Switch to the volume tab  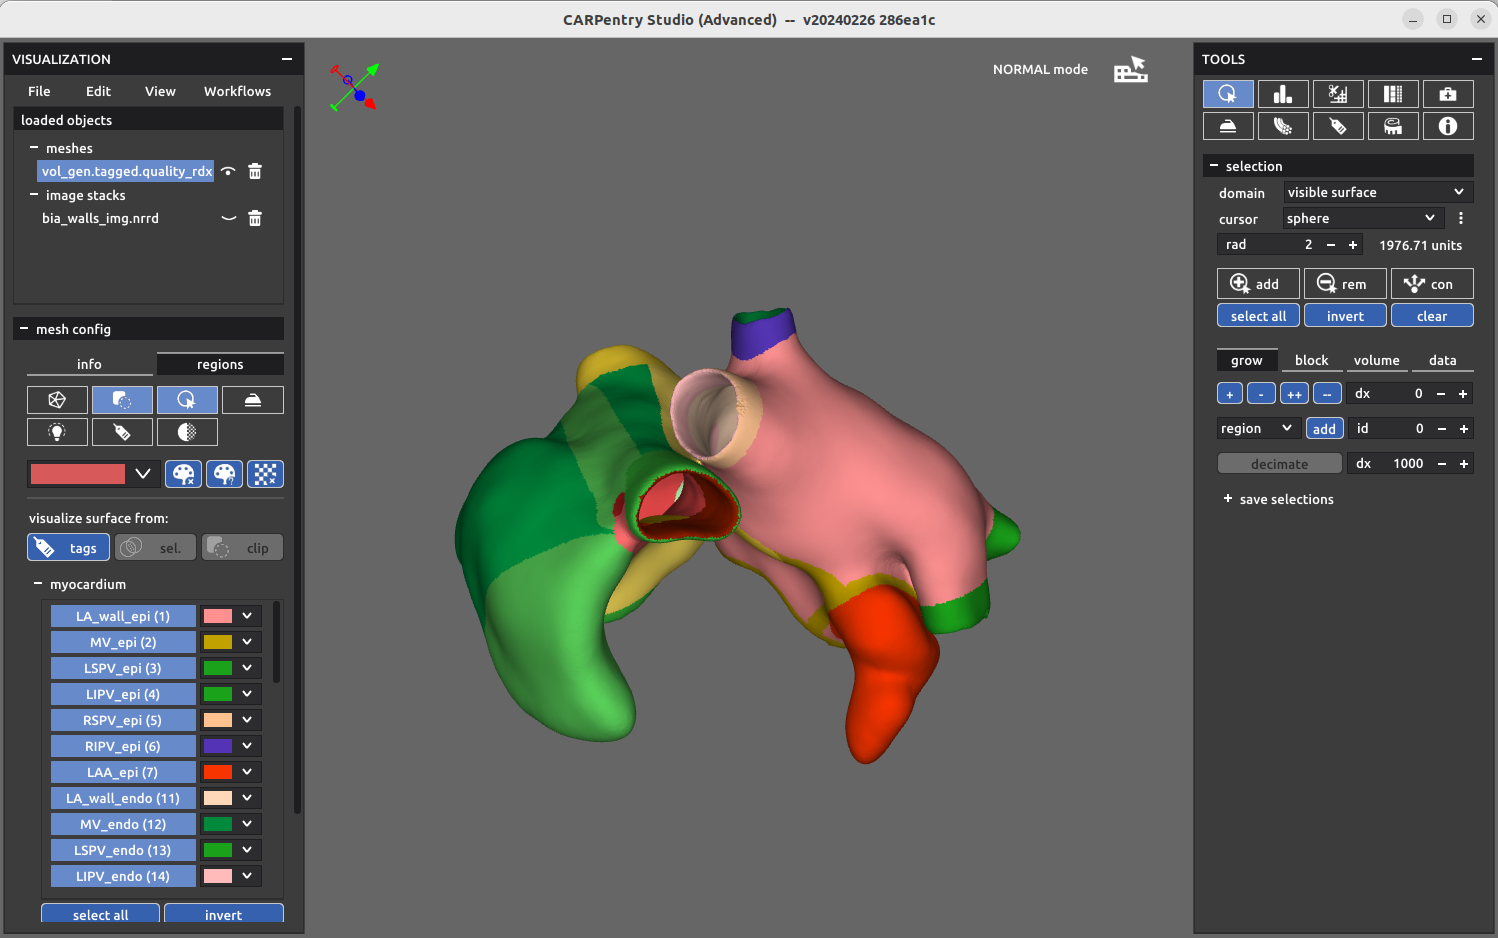point(1376,360)
